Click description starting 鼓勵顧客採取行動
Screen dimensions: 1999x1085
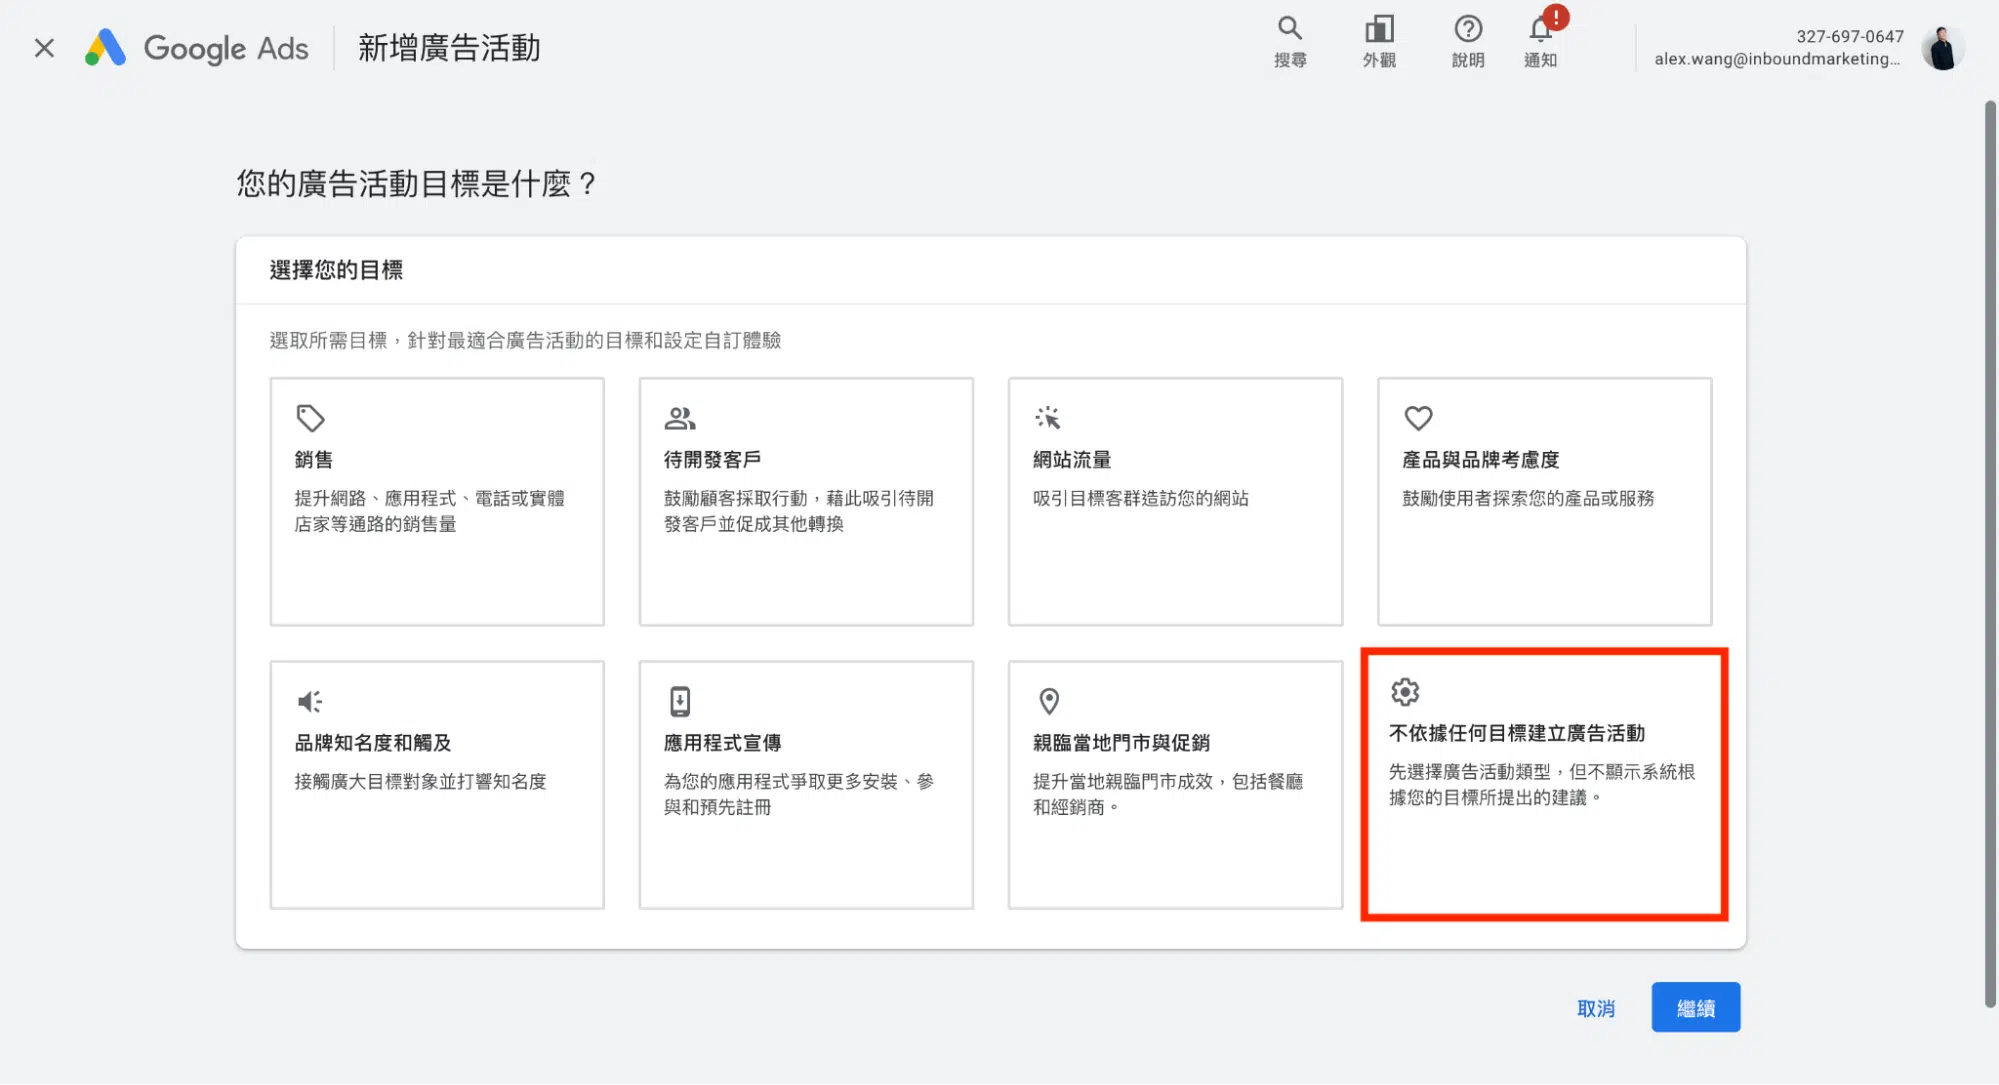pyautogui.click(x=799, y=511)
